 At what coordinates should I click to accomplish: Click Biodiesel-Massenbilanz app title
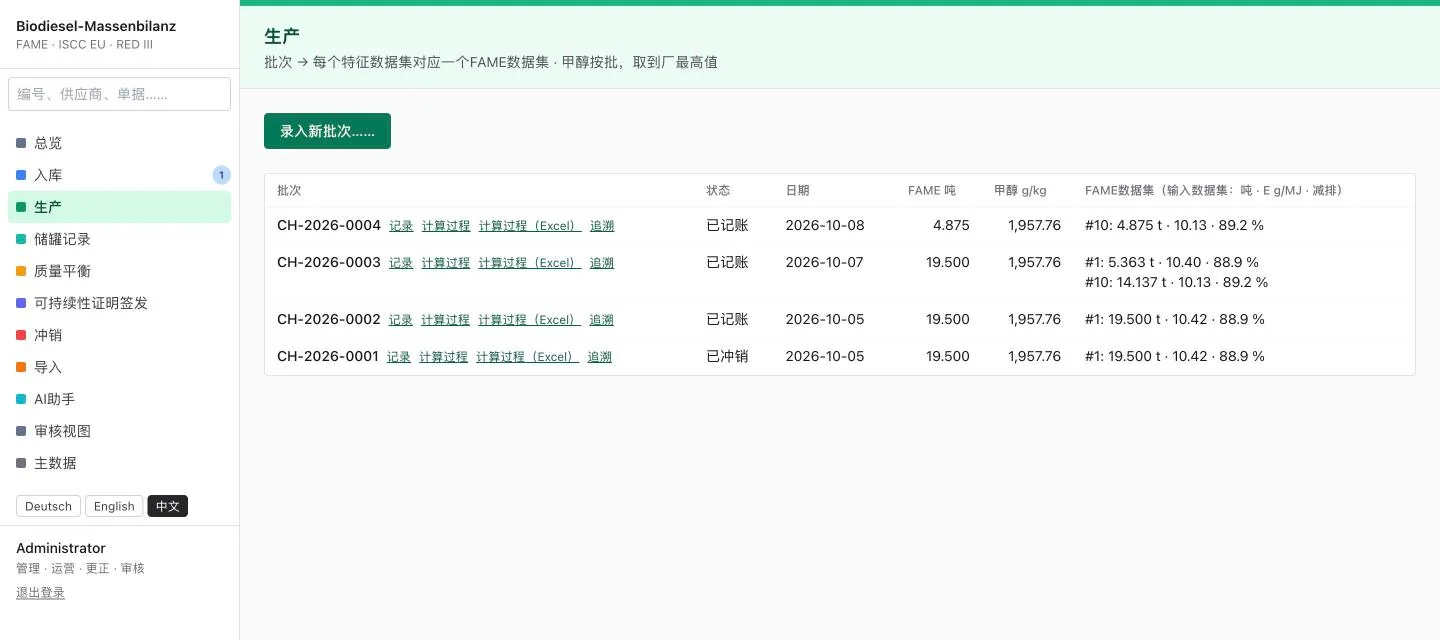[x=96, y=26]
